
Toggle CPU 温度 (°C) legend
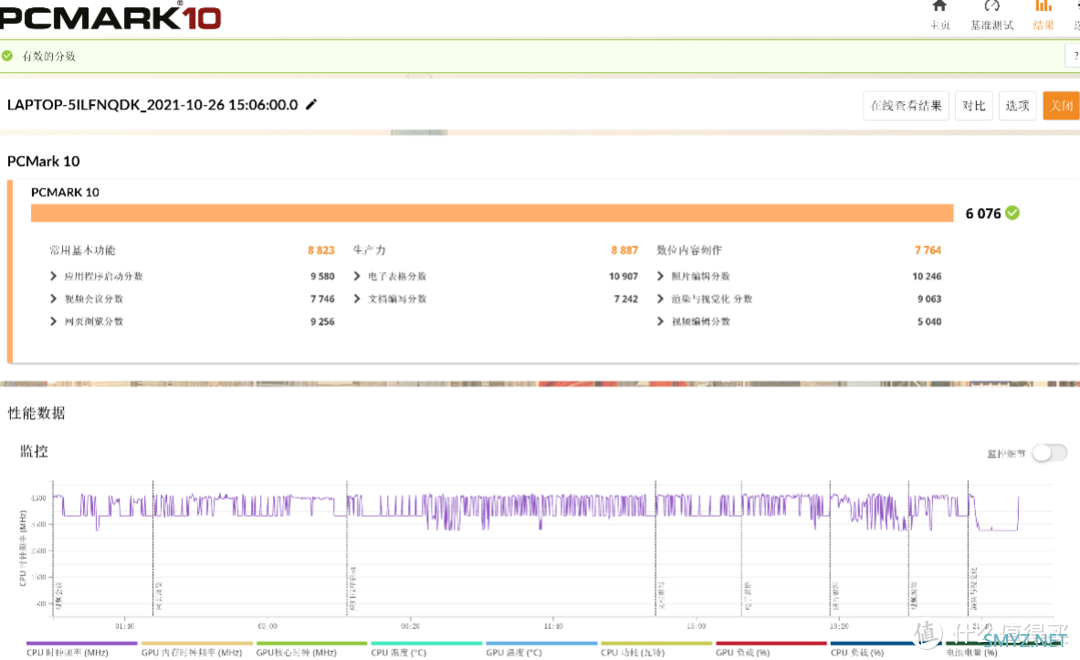[426, 649]
